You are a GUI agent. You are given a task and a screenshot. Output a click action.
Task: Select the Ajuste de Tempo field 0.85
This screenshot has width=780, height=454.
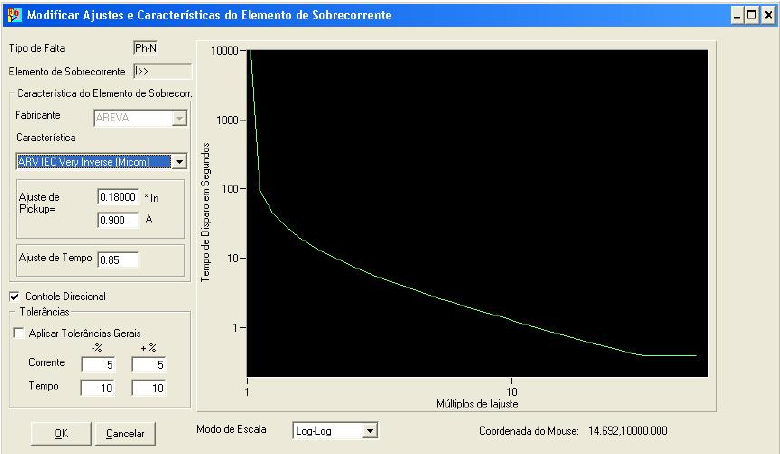pos(118,260)
